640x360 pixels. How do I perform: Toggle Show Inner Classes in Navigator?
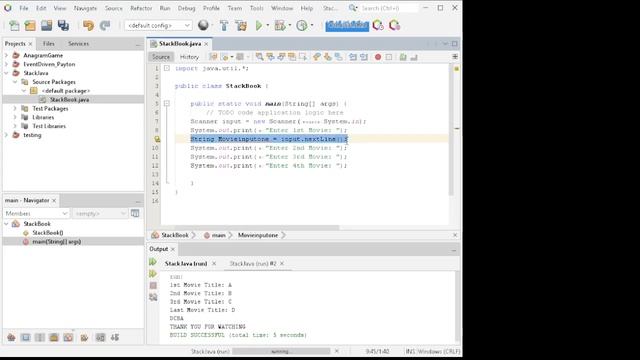(x=68, y=338)
